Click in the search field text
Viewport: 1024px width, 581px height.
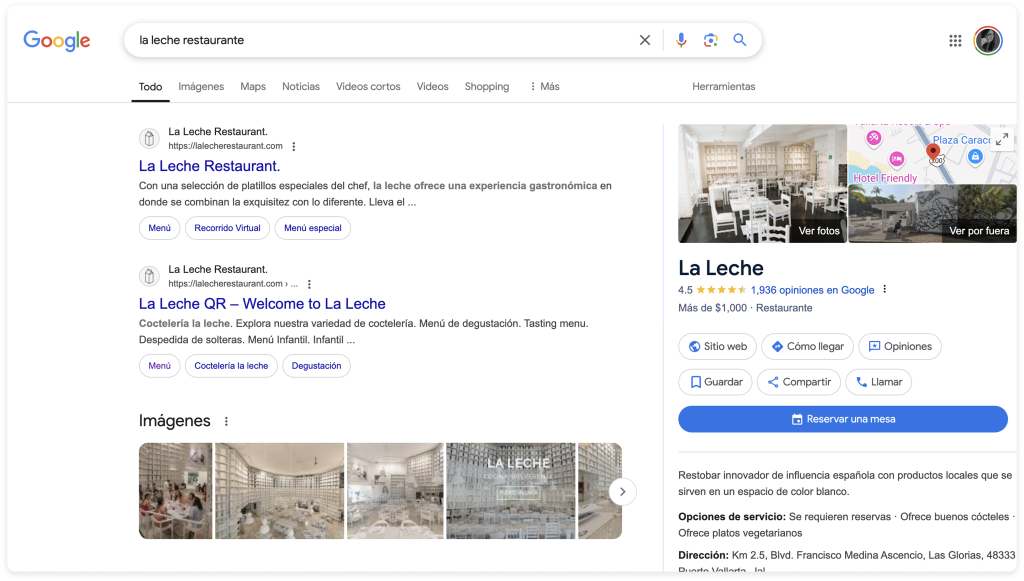(x=191, y=40)
